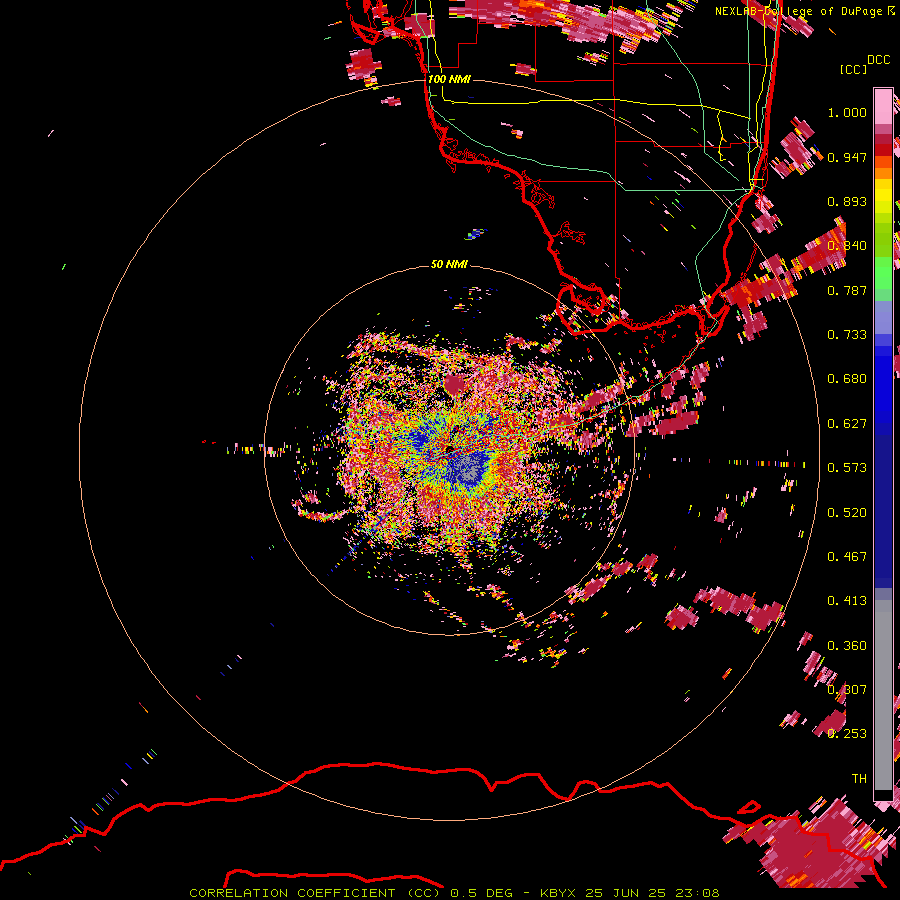Click the "CORRELATION COEFFICIENT (CC)" caption text
The width and height of the screenshot is (900, 900).
click(x=315, y=893)
